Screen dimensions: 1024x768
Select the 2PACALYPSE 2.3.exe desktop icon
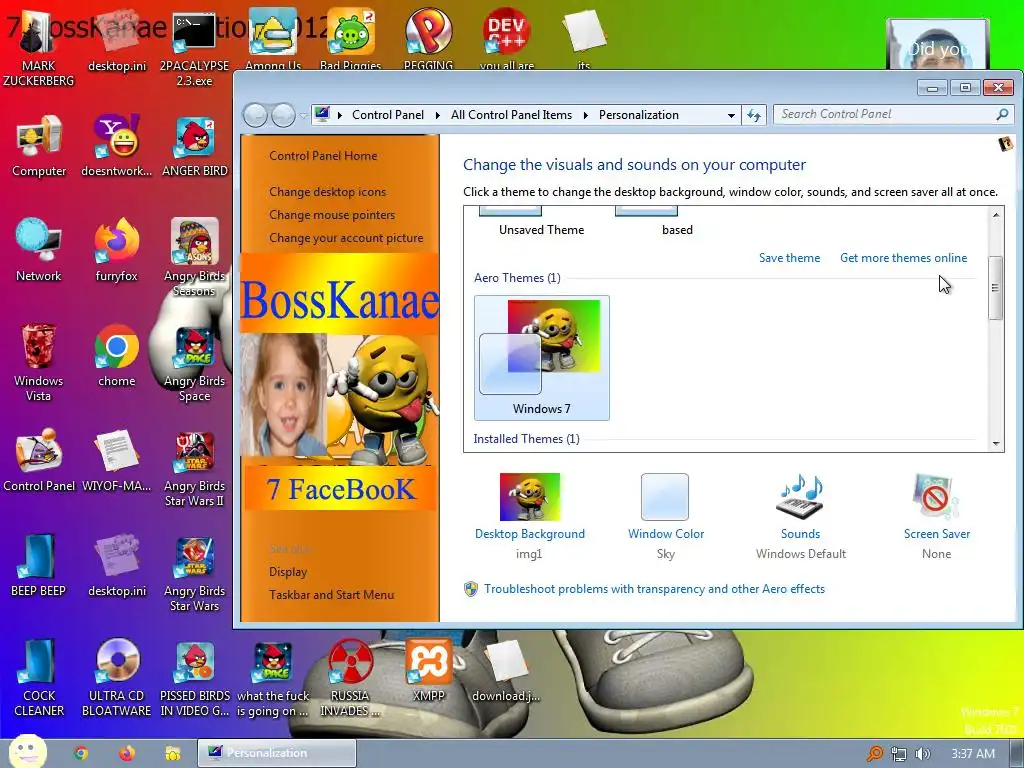195,49
